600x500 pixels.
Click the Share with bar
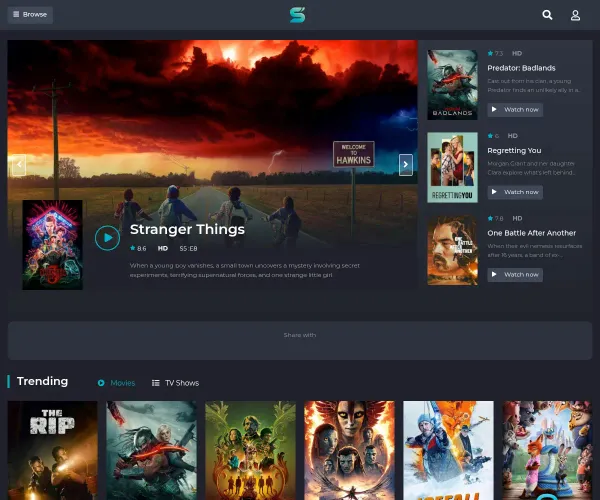(300, 340)
